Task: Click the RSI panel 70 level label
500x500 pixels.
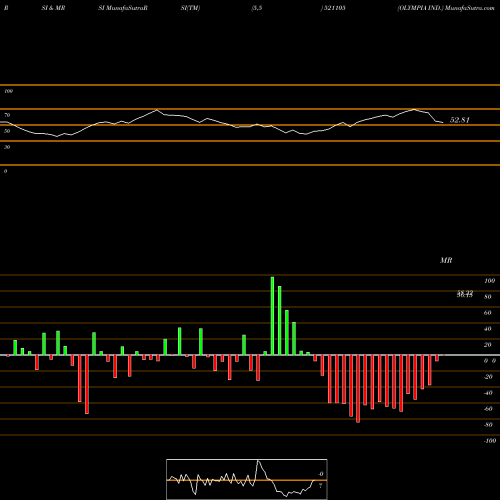Action: 7,115
